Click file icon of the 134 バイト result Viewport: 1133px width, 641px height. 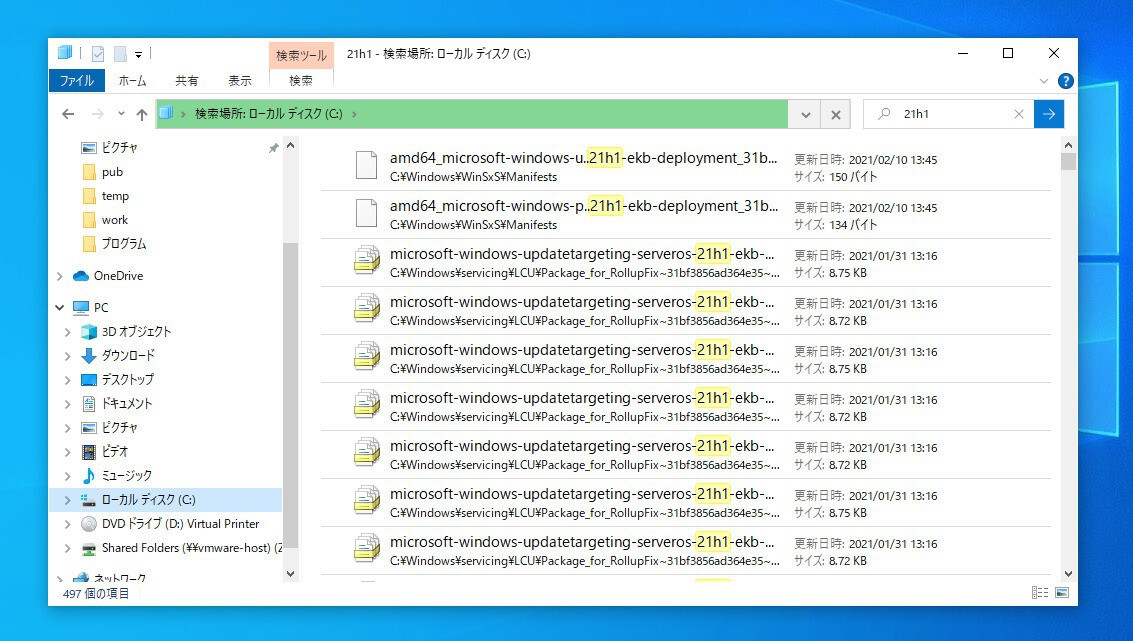[366, 213]
